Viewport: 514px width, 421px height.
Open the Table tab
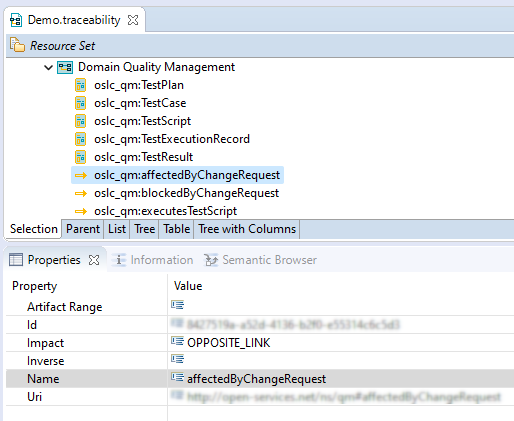point(176,229)
